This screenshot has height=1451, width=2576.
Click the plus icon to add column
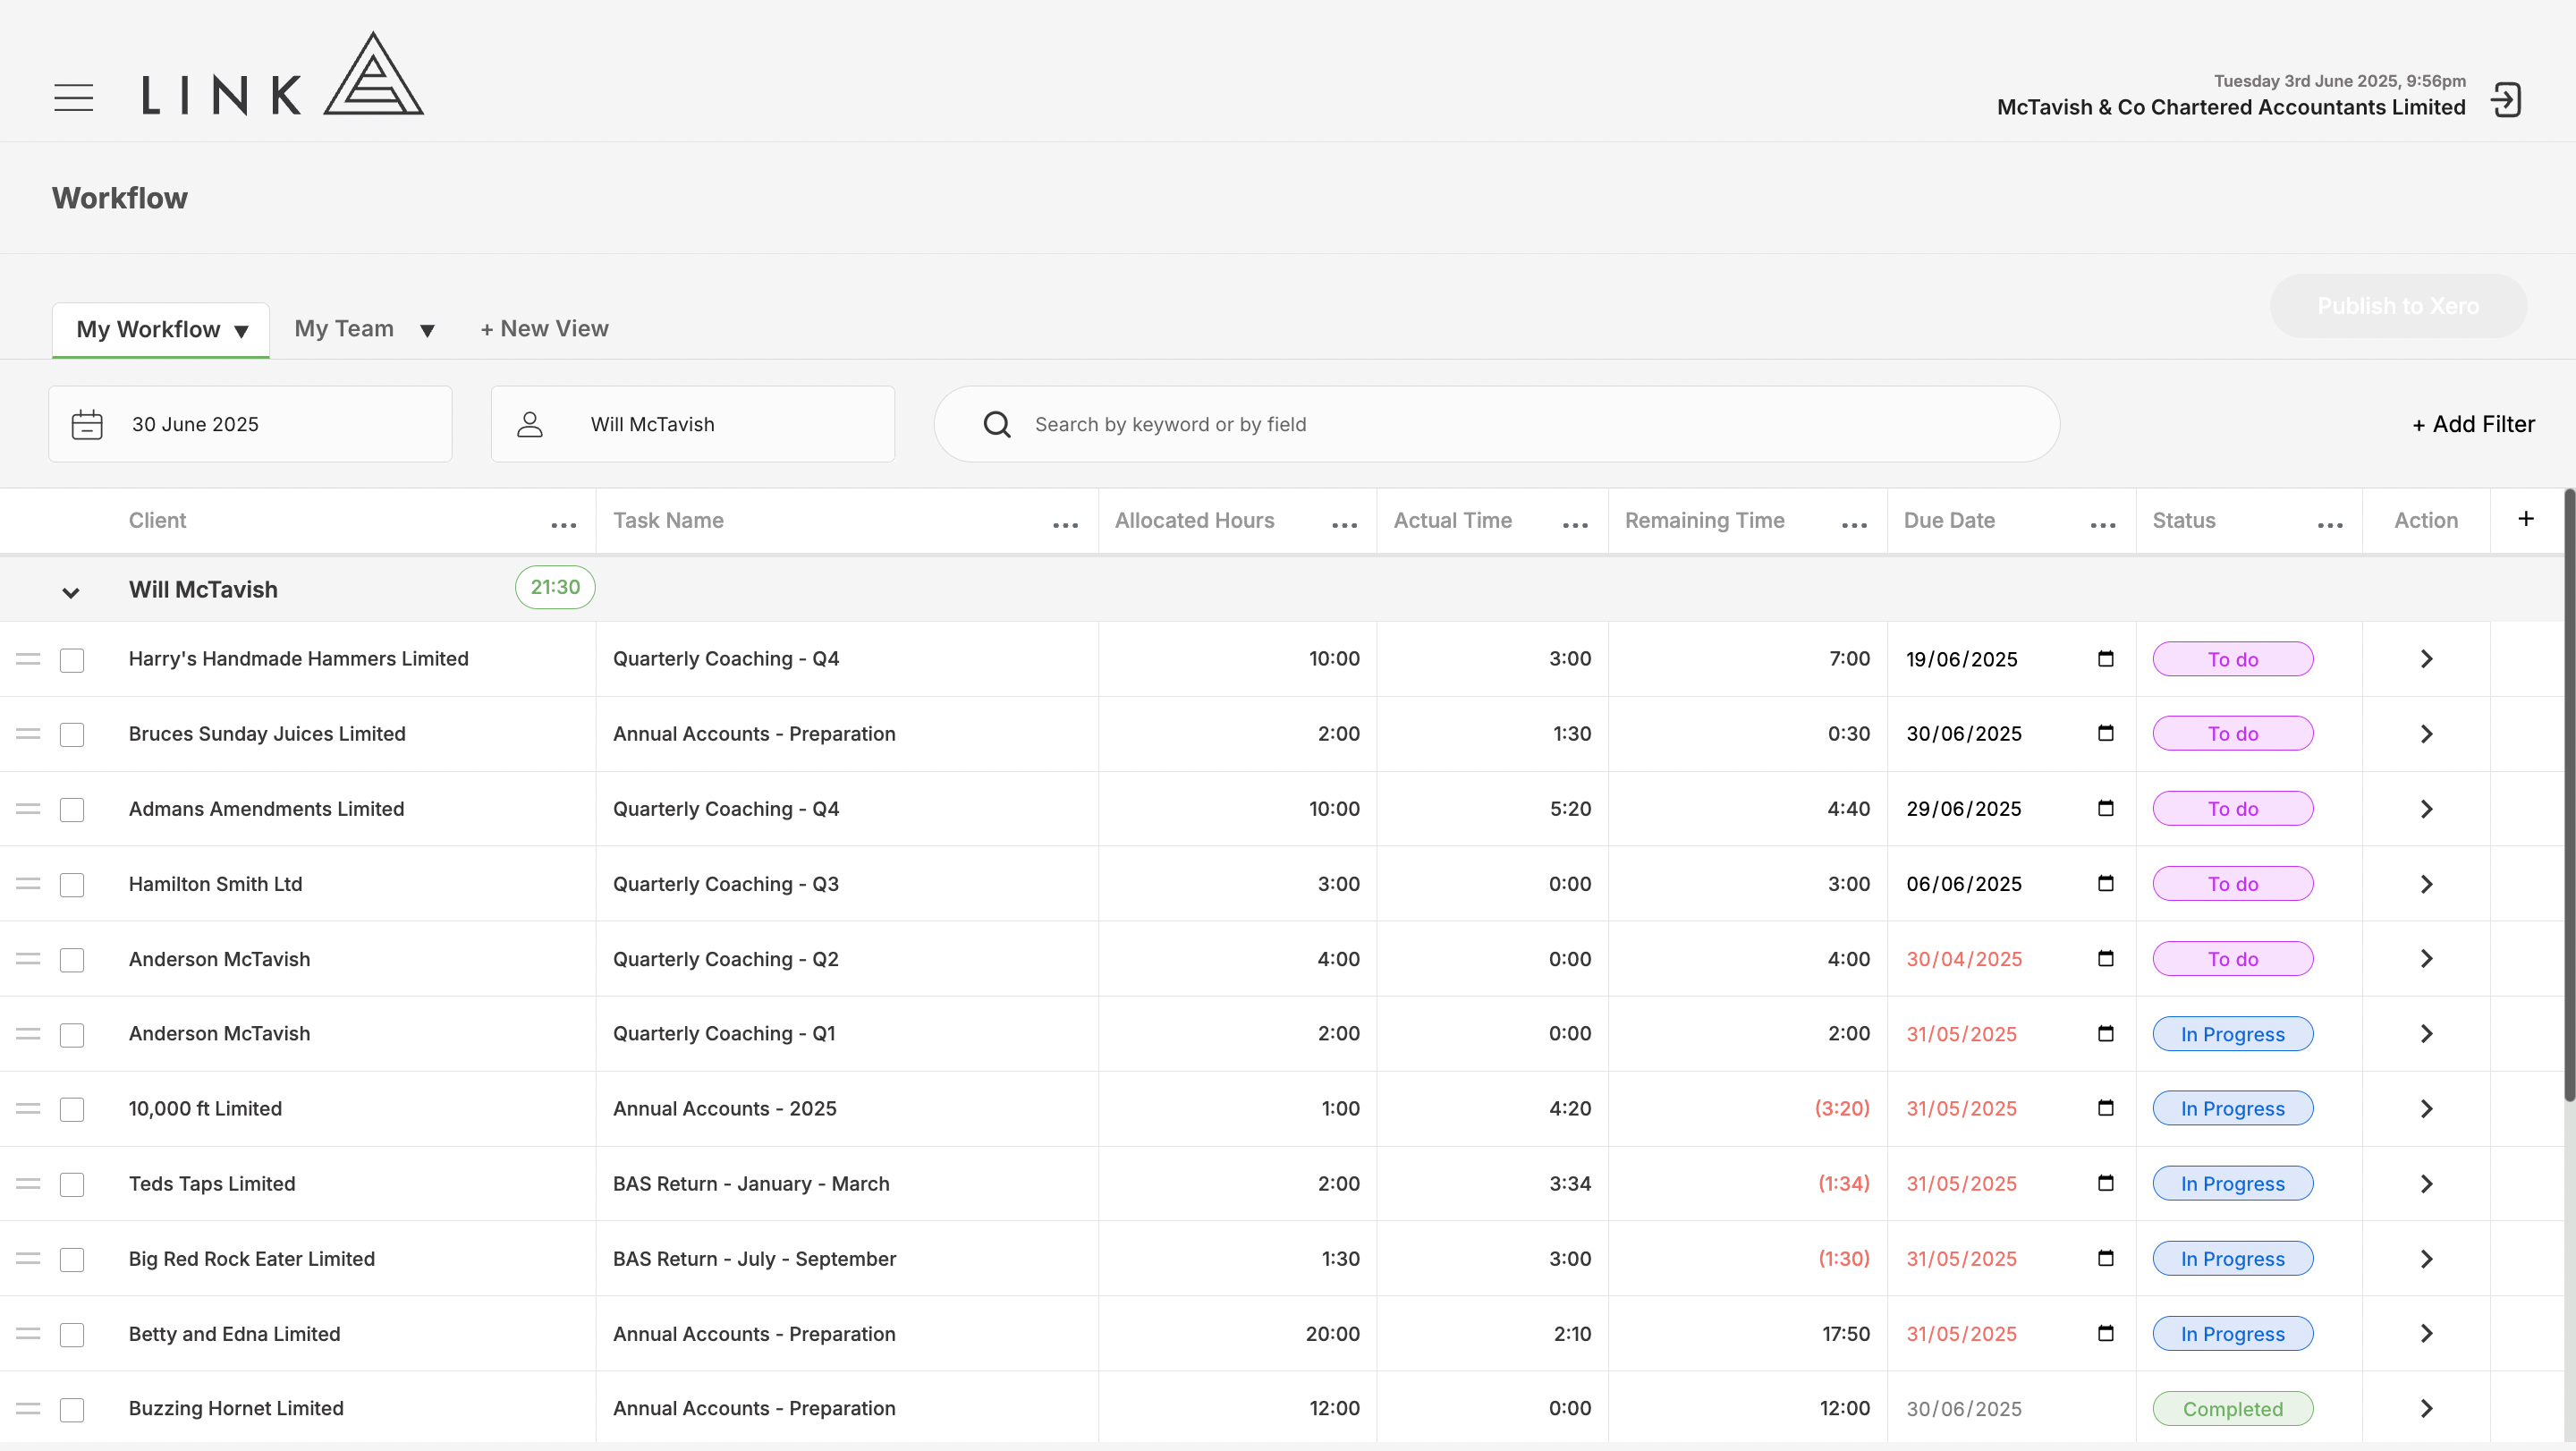pyautogui.click(x=2525, y=519)
